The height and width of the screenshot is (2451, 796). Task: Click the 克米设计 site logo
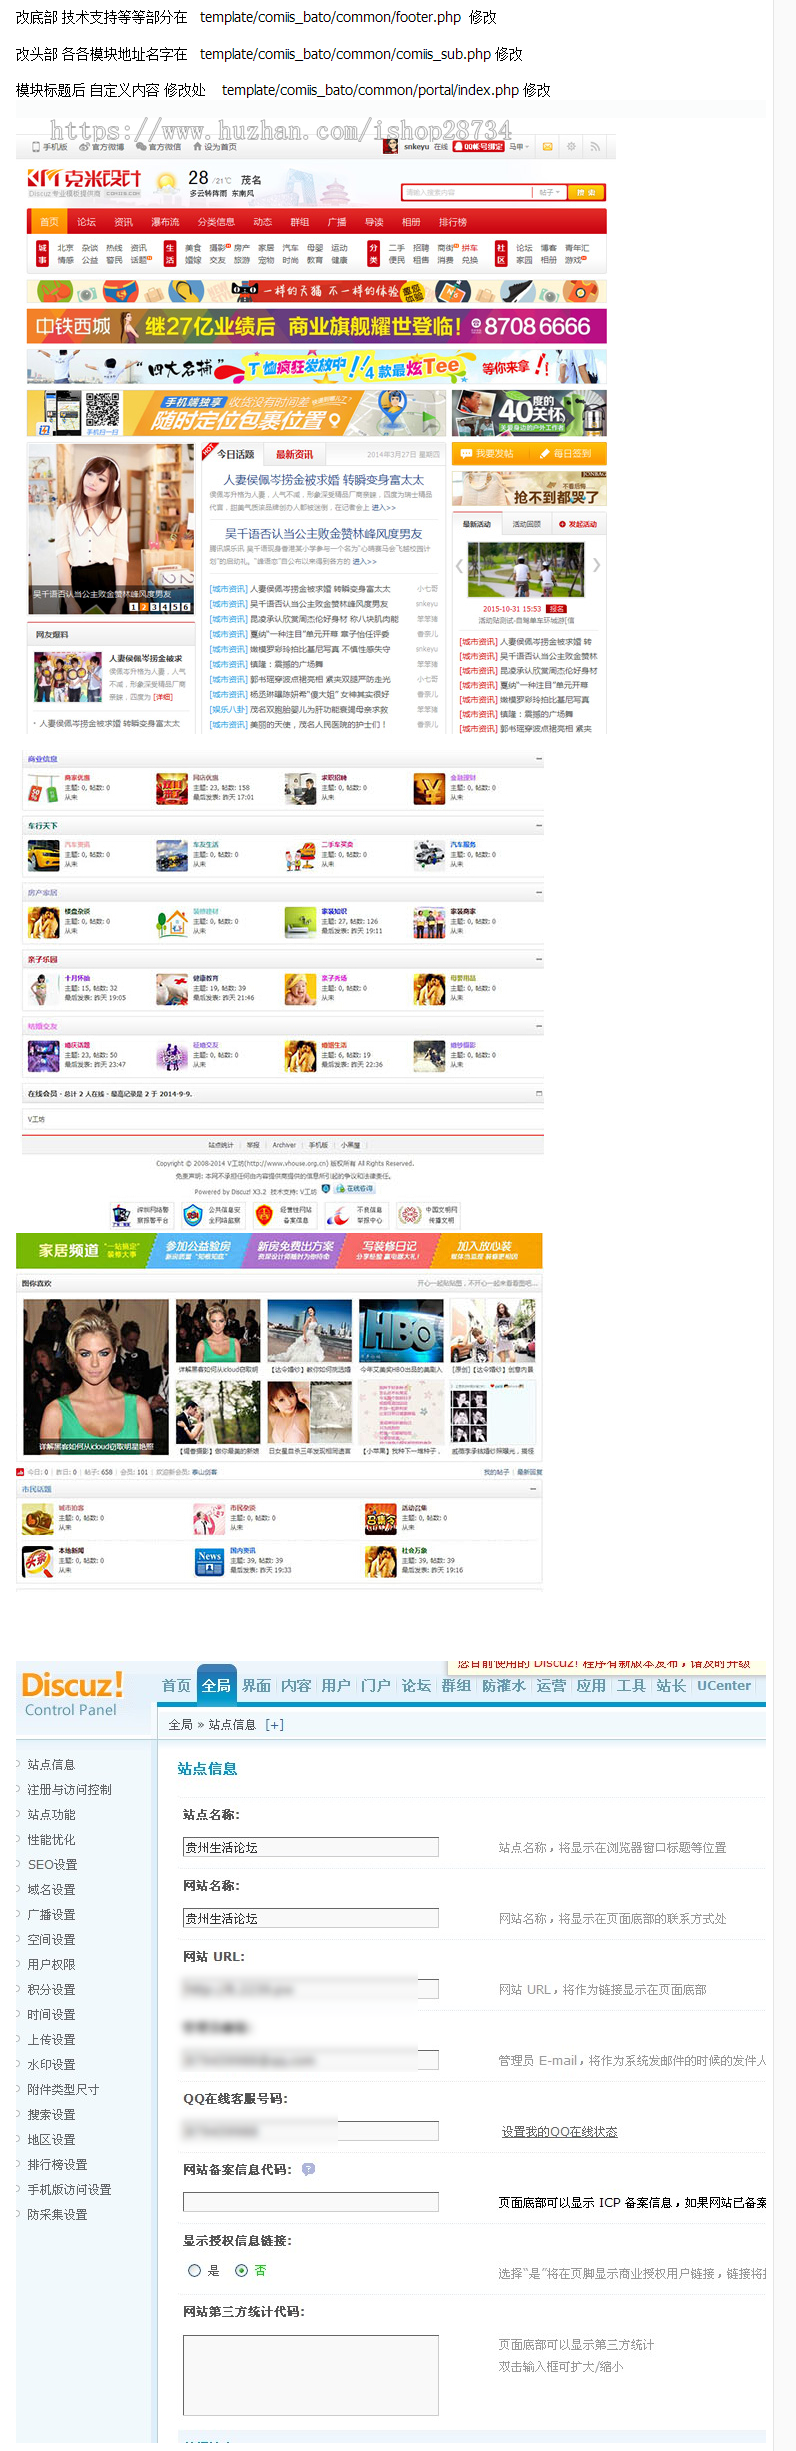pyautogui.click(x=84, y=182)
